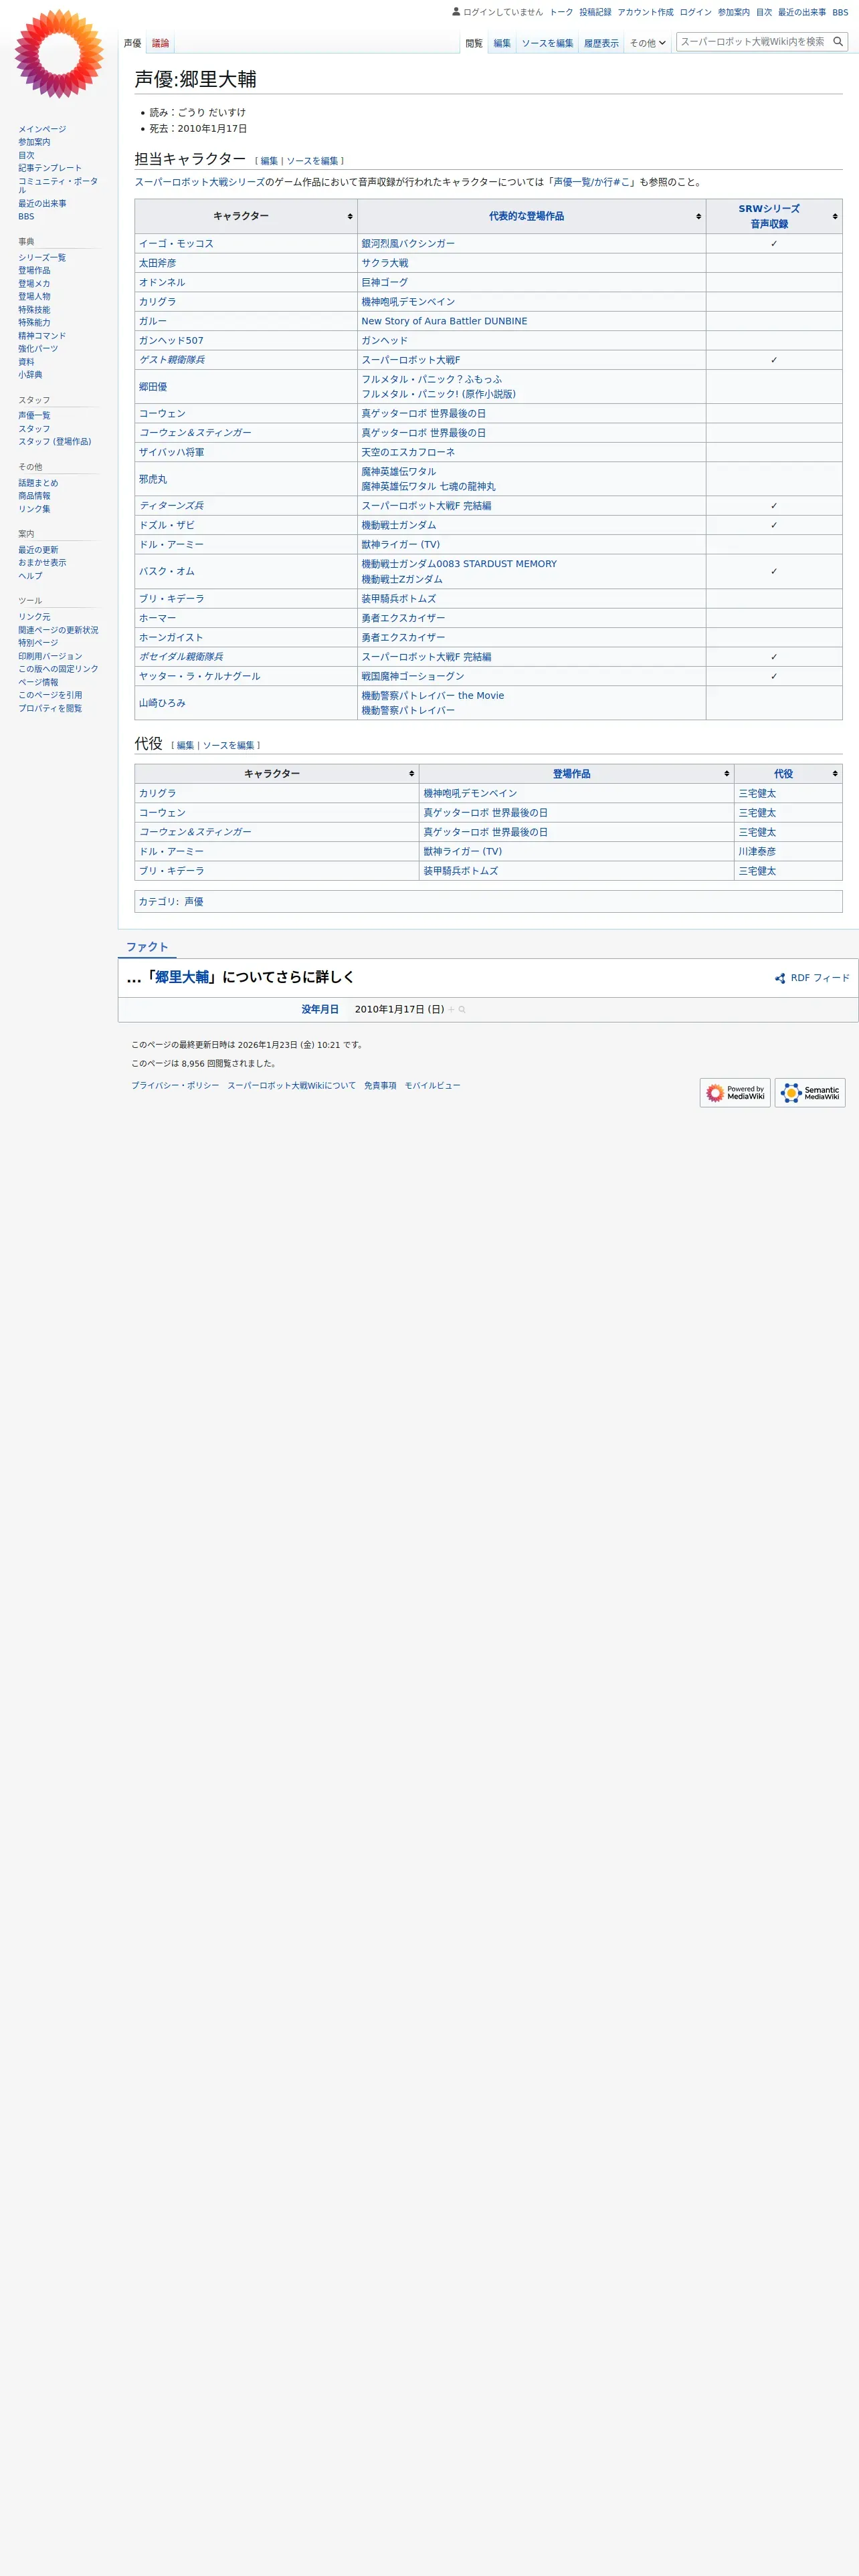Open the 編集 tab
Image resolution: width=859 pixels, height=2576 pixels.
click(502, 43)
